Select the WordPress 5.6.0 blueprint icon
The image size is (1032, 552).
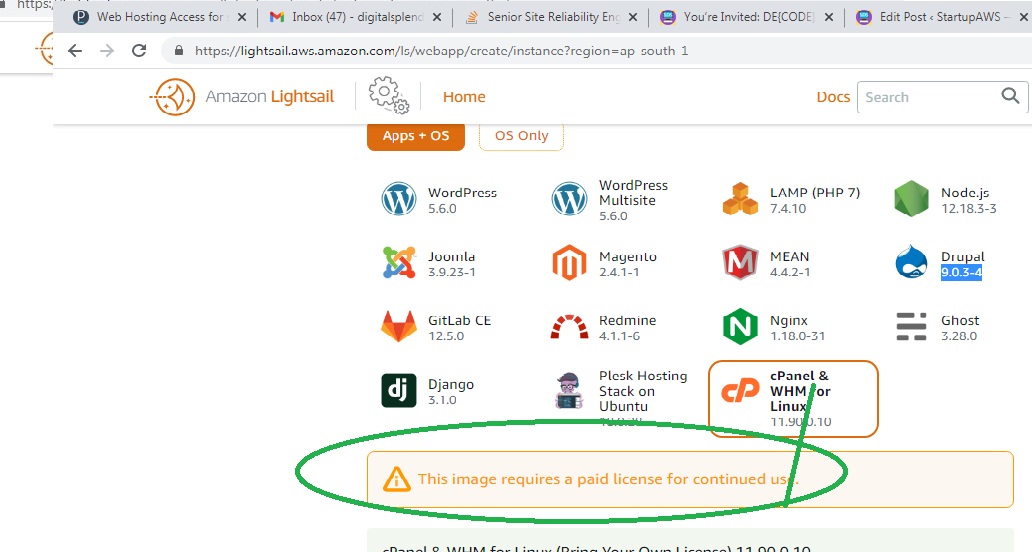pos(399,199)
